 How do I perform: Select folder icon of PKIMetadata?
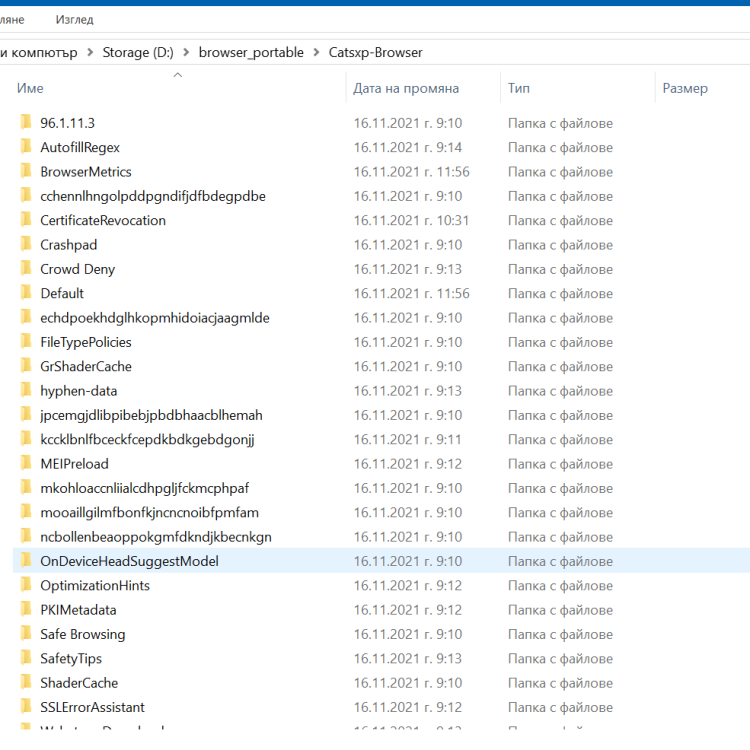[x=26, y=609]
